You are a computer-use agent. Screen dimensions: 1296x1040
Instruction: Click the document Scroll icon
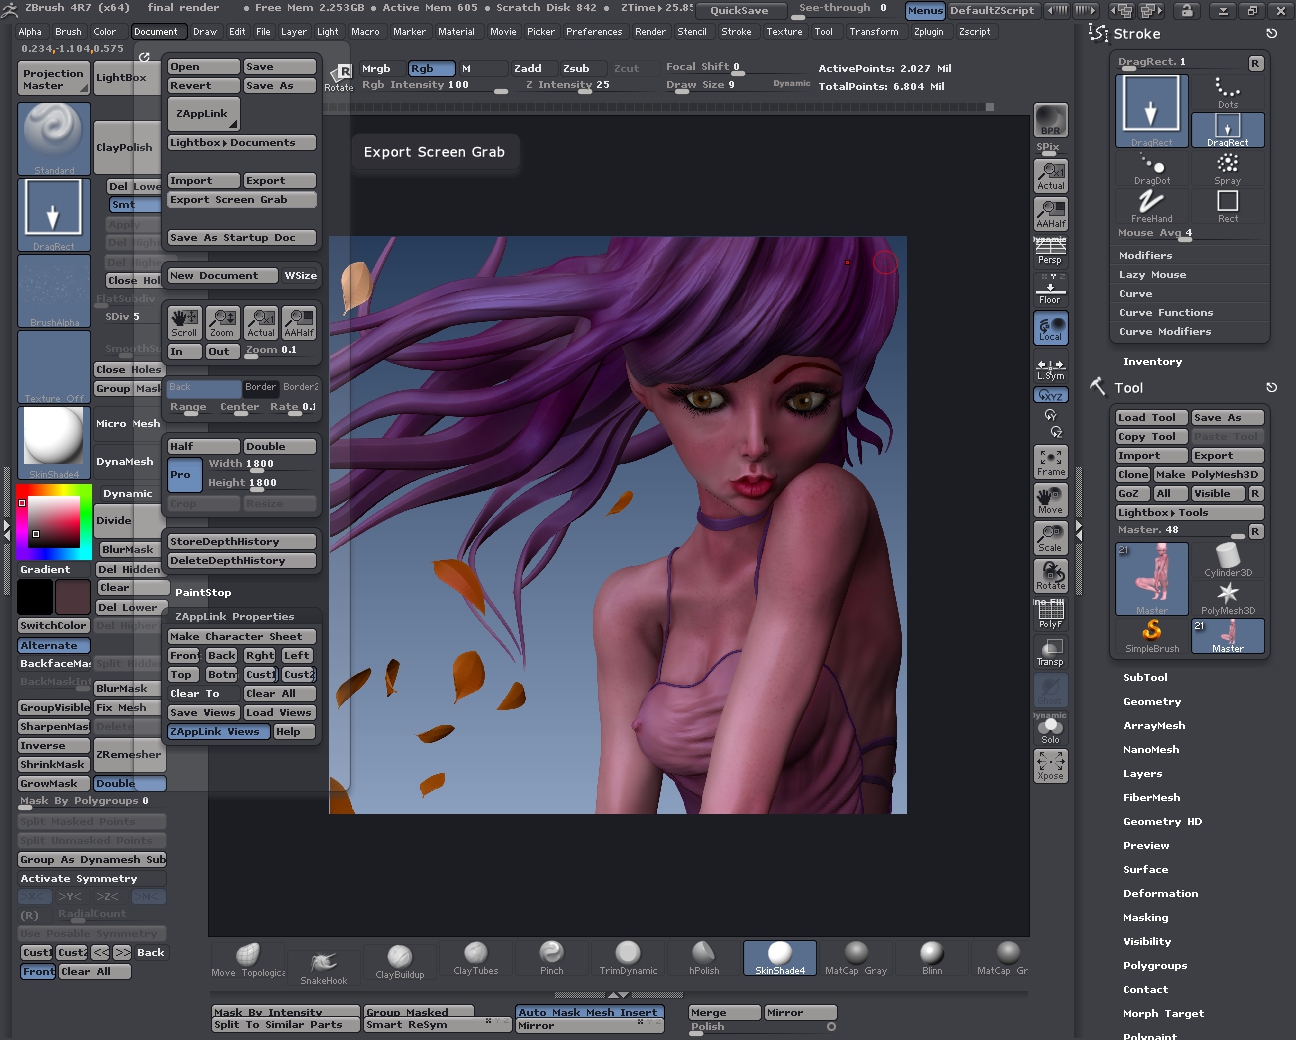tap(184, 323)
